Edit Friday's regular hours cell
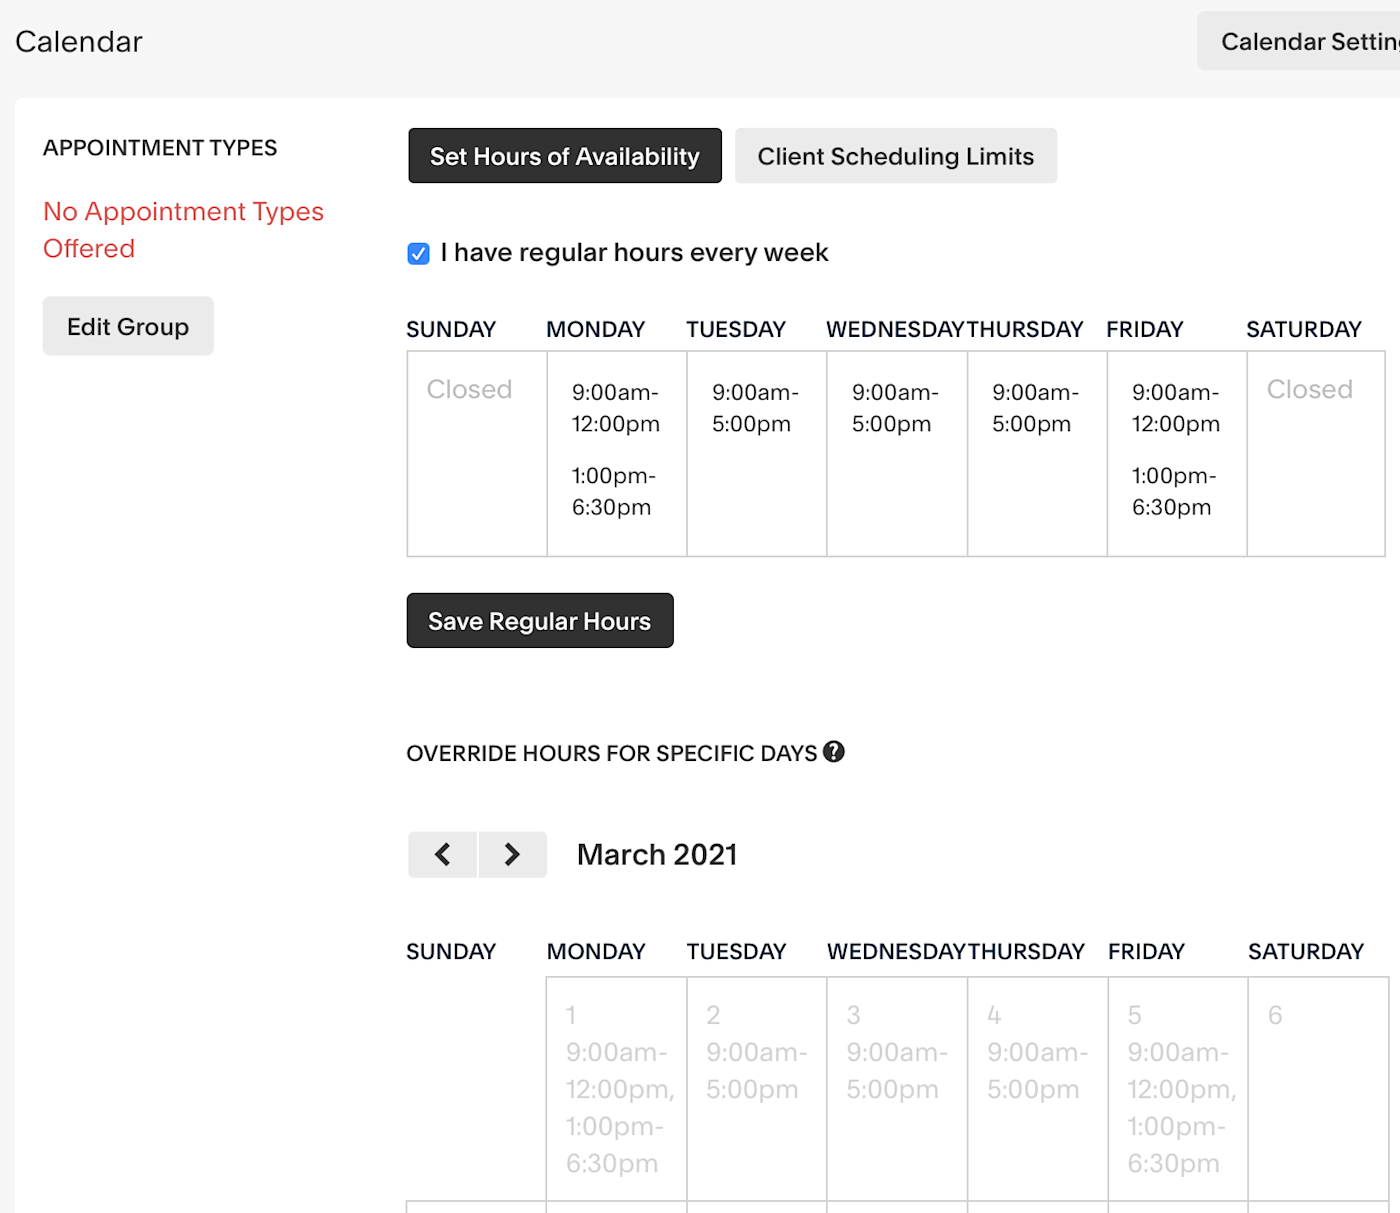This screenshot has height=1213, width=1400. coord(1177,454)
